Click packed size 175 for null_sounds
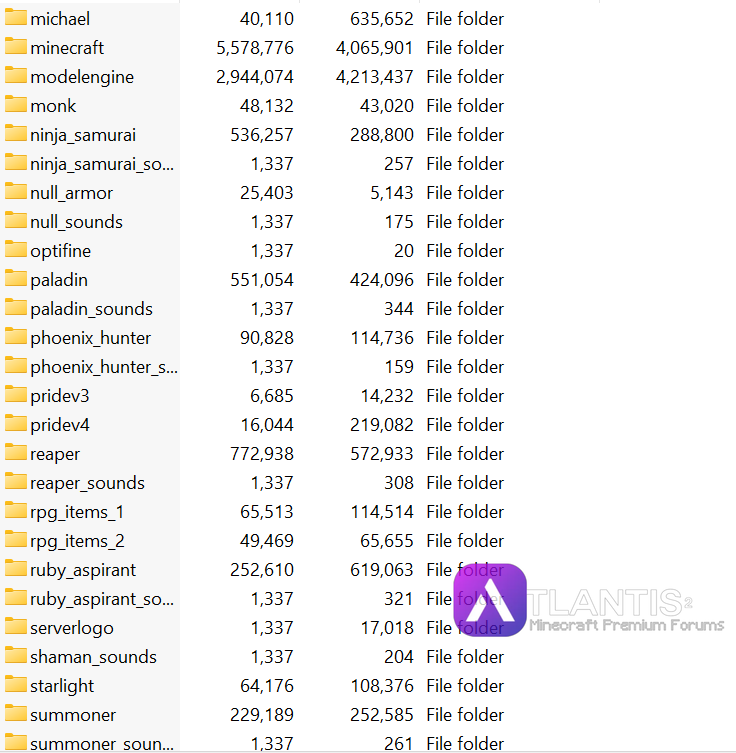736x753 pixels. tap(399, 222)
